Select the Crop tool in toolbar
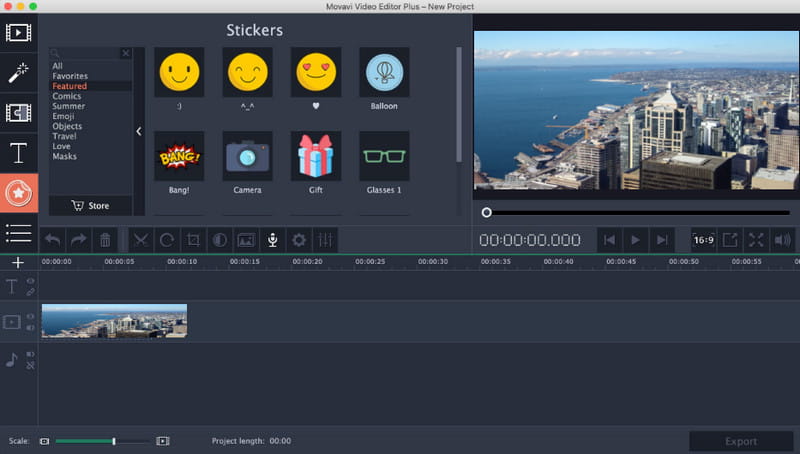The width and height of the screenshot is (800, 454). click(x=194, y=240)
